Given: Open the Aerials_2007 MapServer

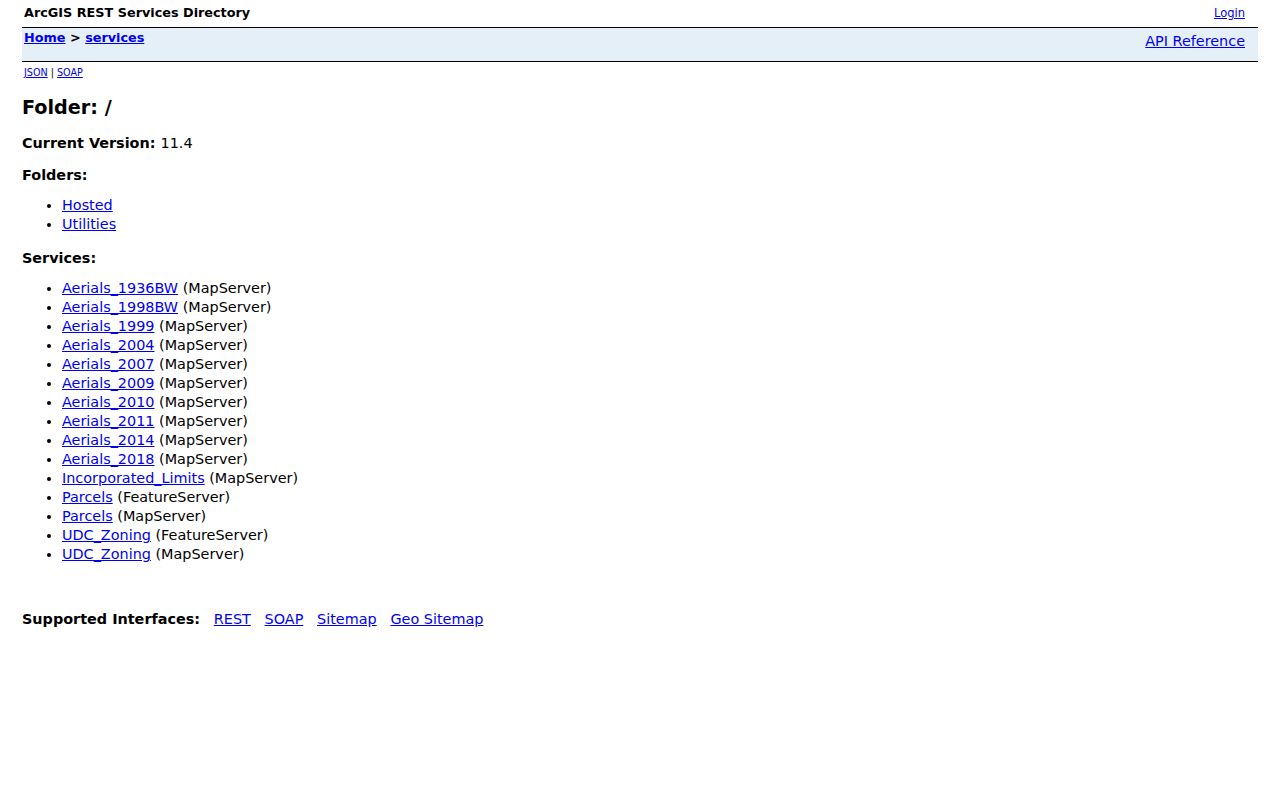Looking at the screenshot, I should [108, 364].
